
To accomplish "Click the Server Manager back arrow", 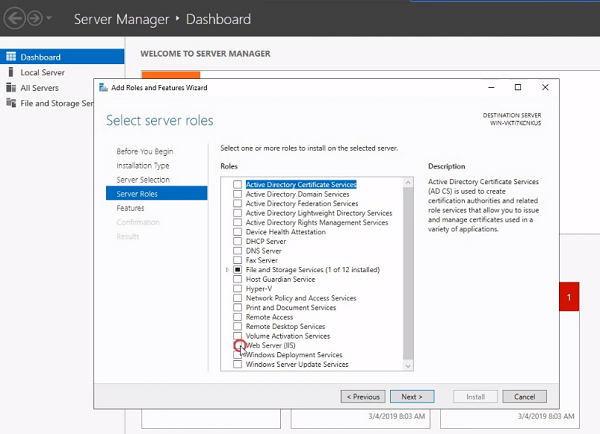I will pos(15,18).
